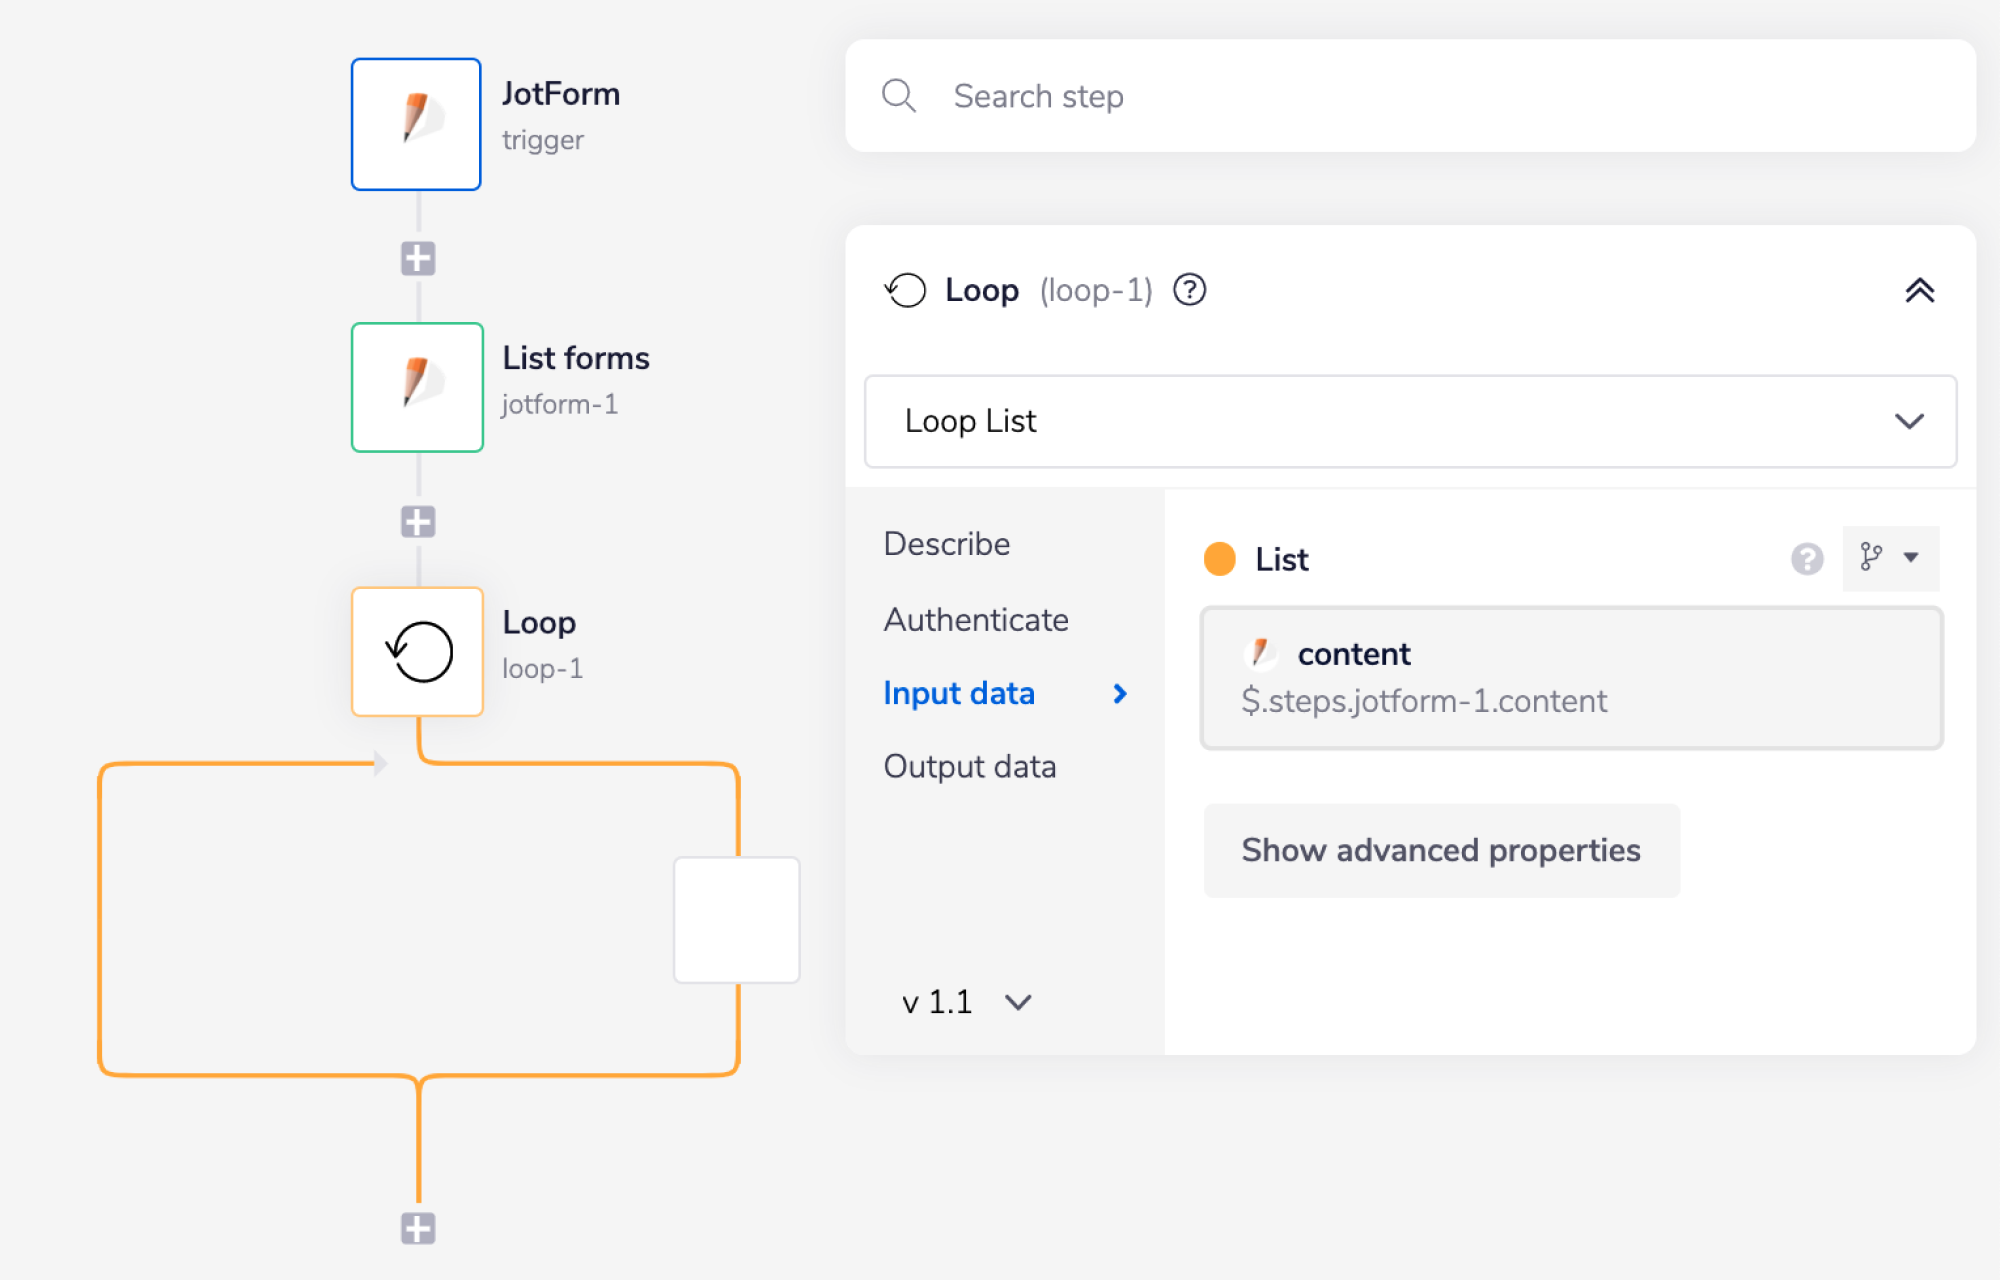Screen dimensions: 2000x1281
Task: Open help for the Loop step
Action: pos(1190,290)
